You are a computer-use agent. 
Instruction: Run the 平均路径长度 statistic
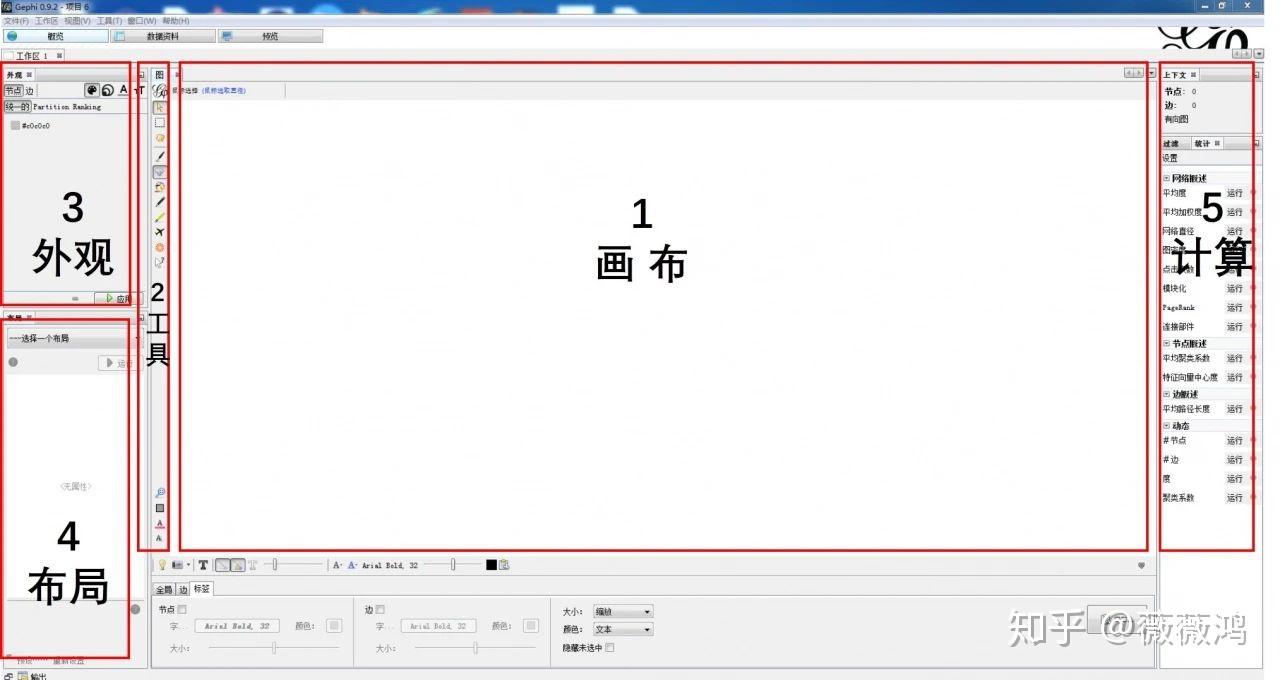pos(1235,409)
